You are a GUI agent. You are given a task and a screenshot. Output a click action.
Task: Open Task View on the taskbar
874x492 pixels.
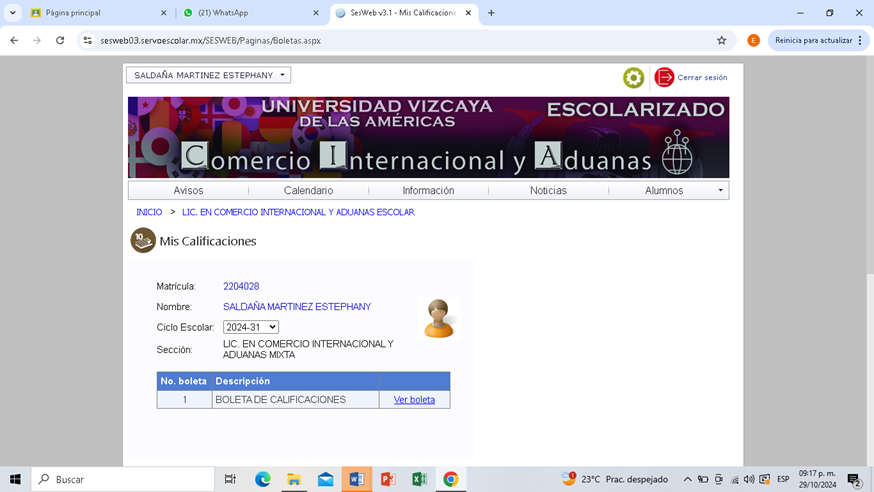click(230, 479)
